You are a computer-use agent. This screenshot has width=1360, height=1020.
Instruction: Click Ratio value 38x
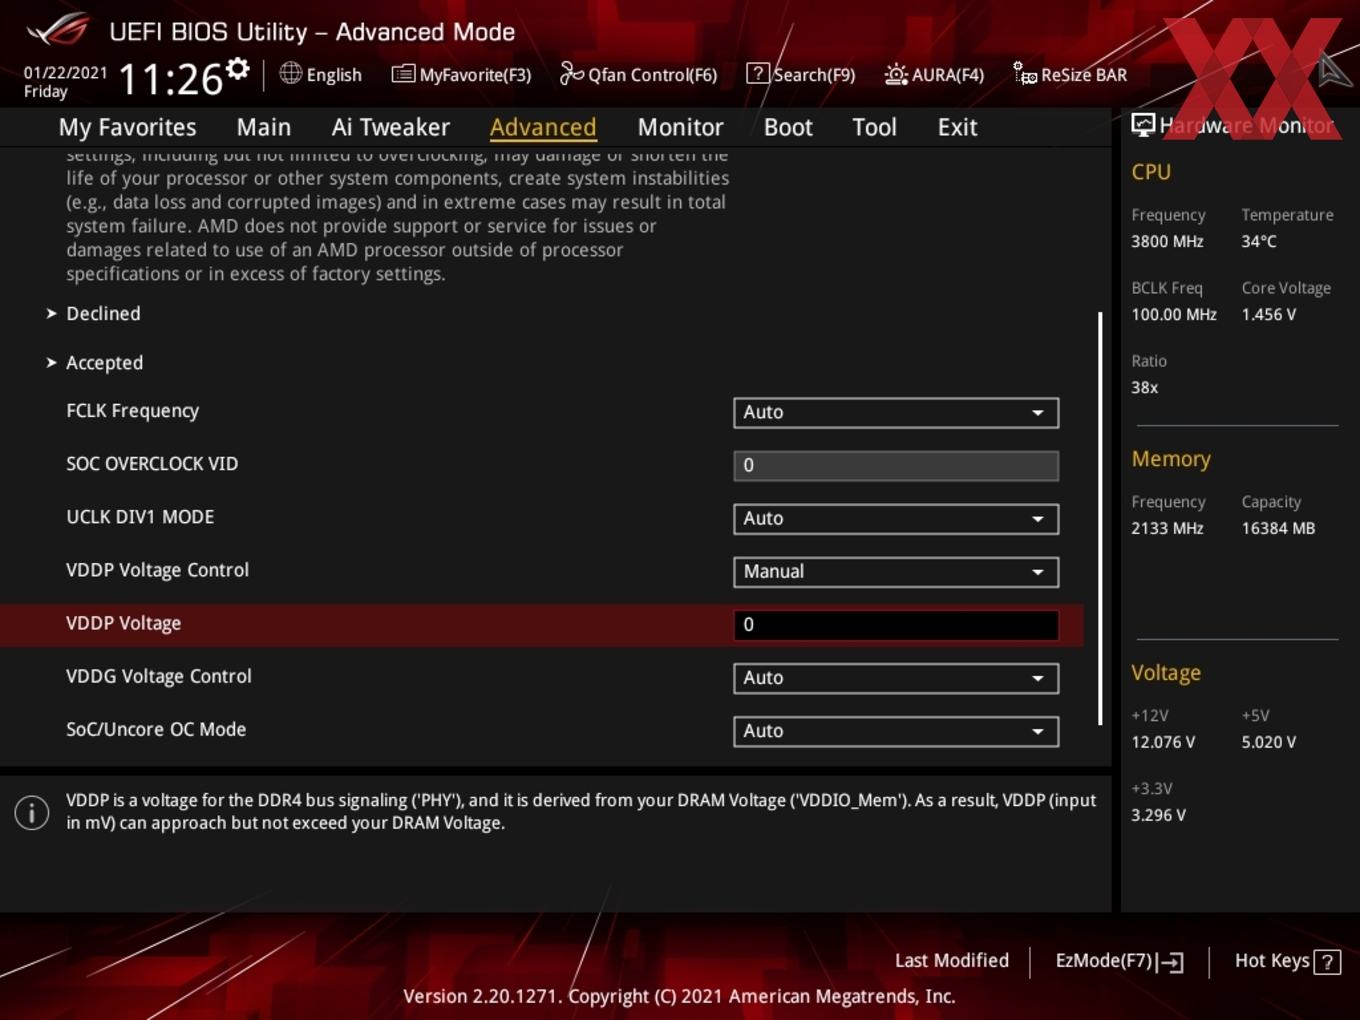coord(1145,387)
